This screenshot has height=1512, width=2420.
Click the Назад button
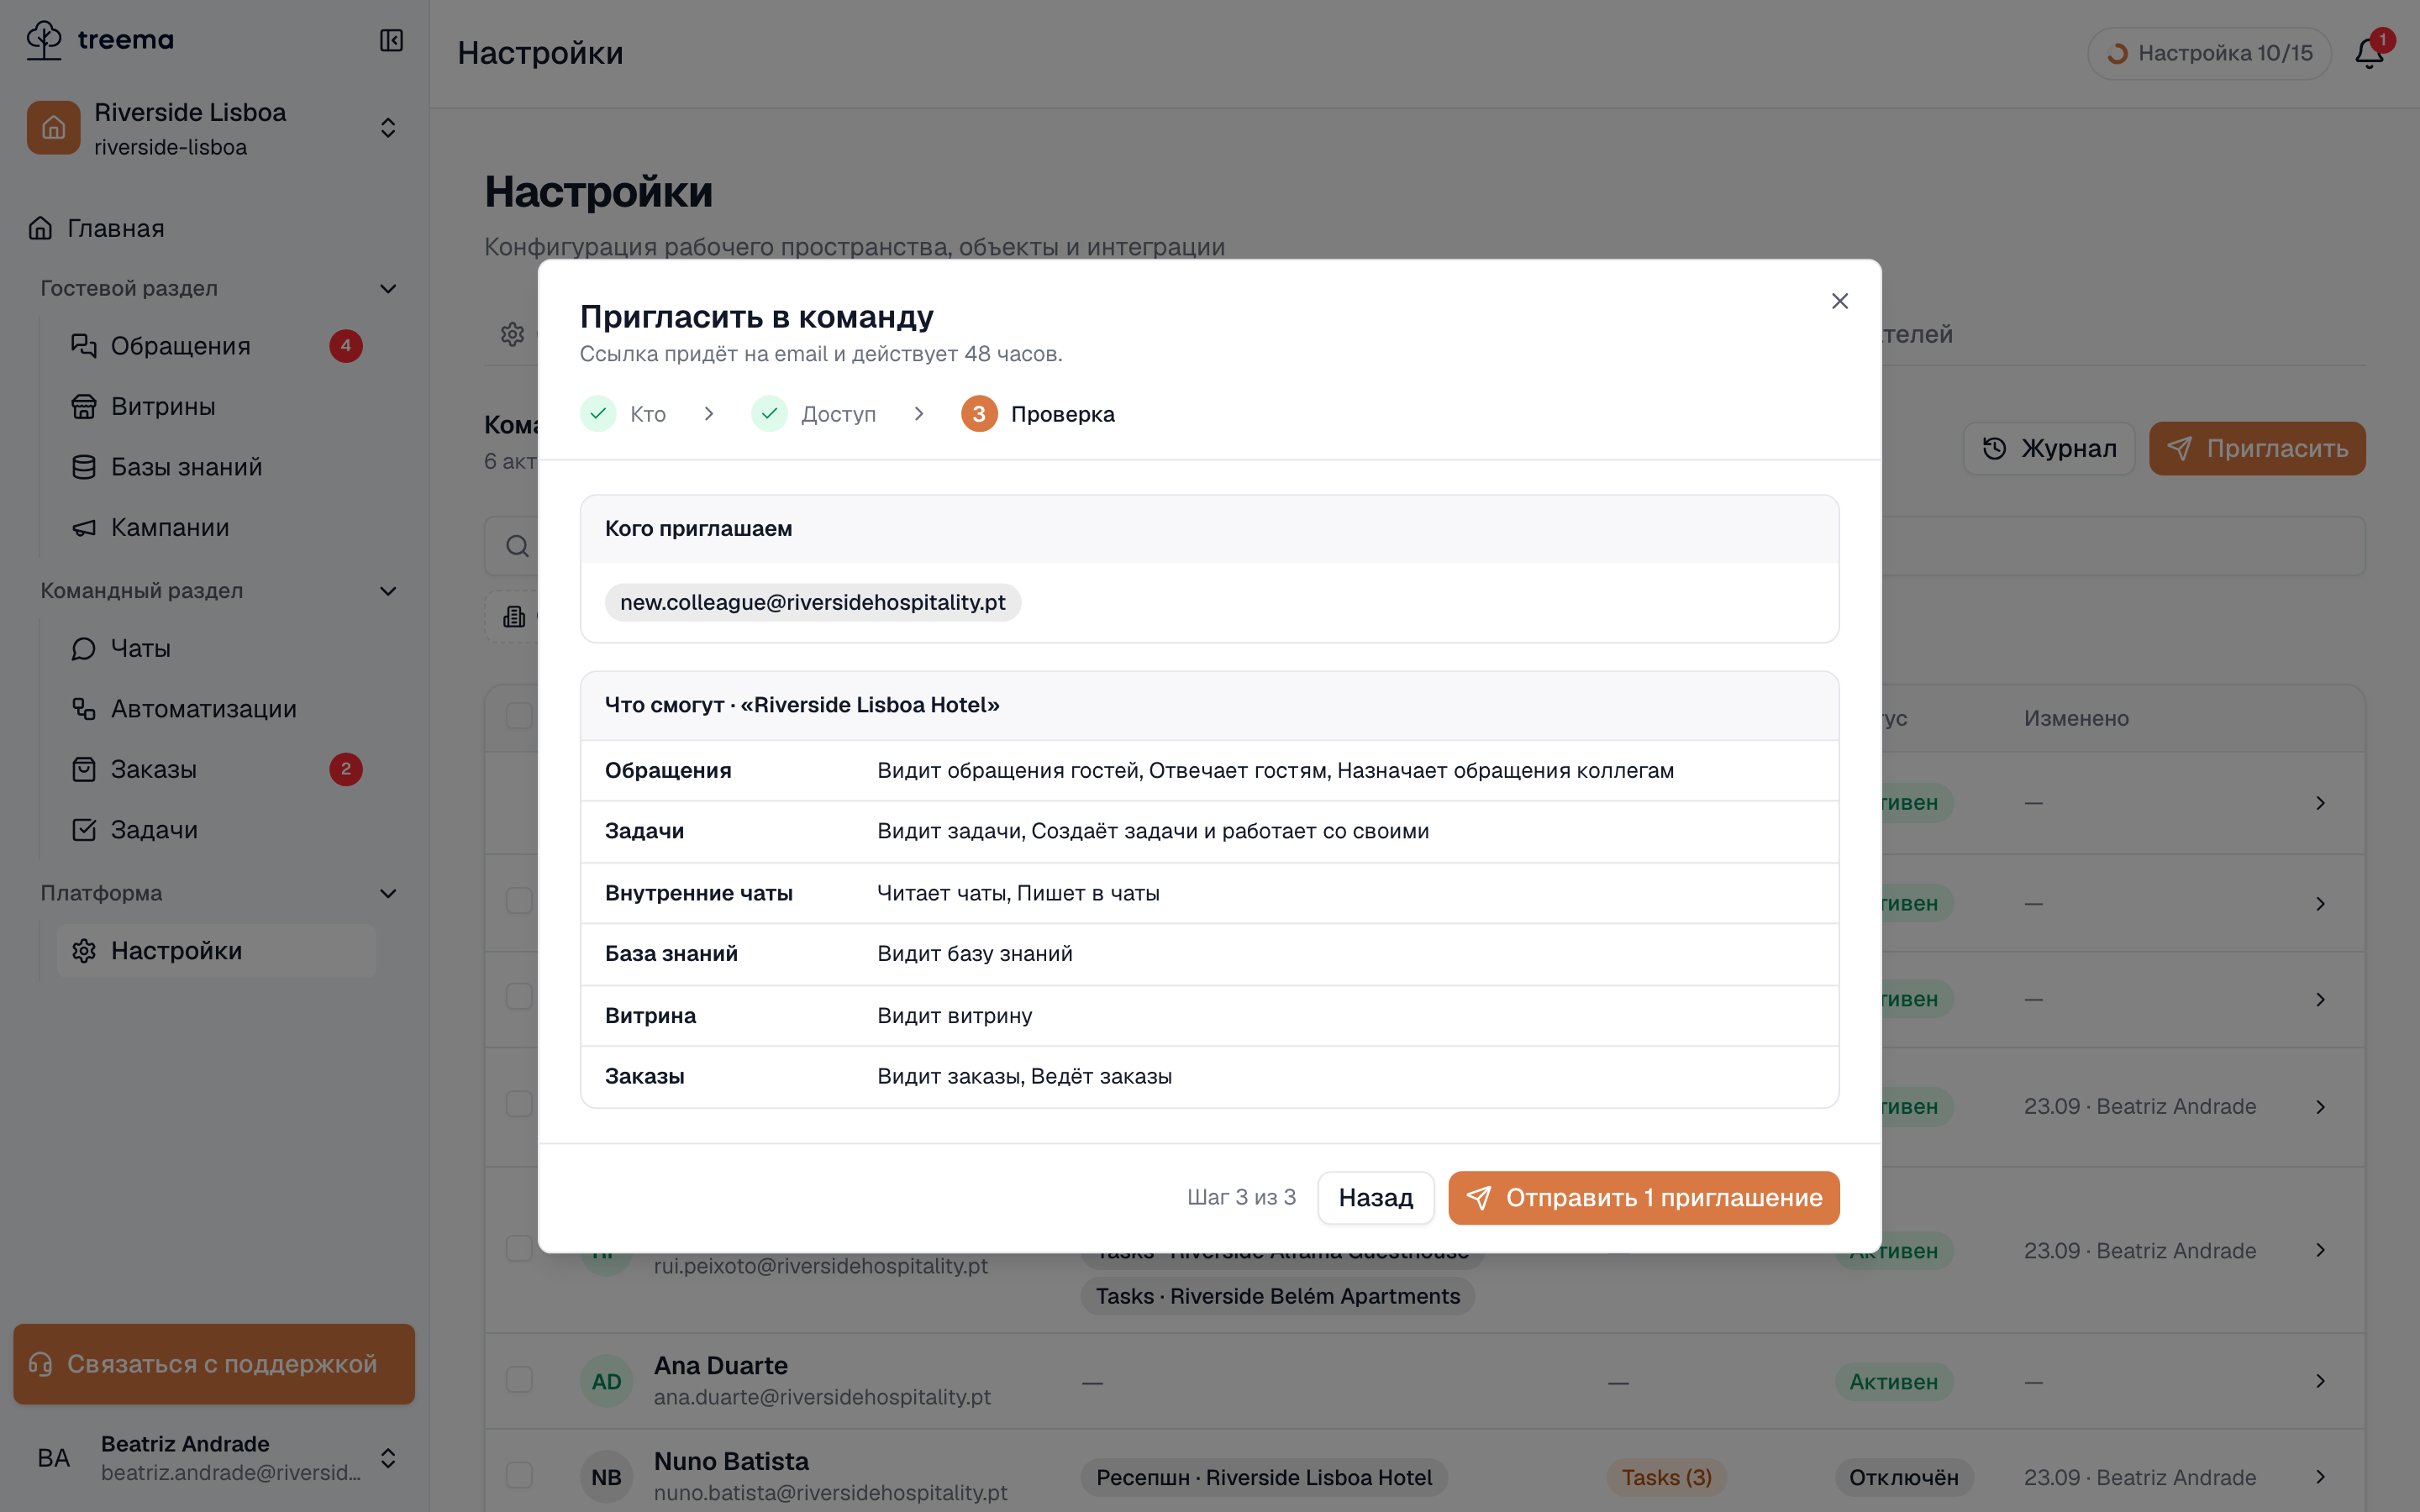point(1375,1198)
